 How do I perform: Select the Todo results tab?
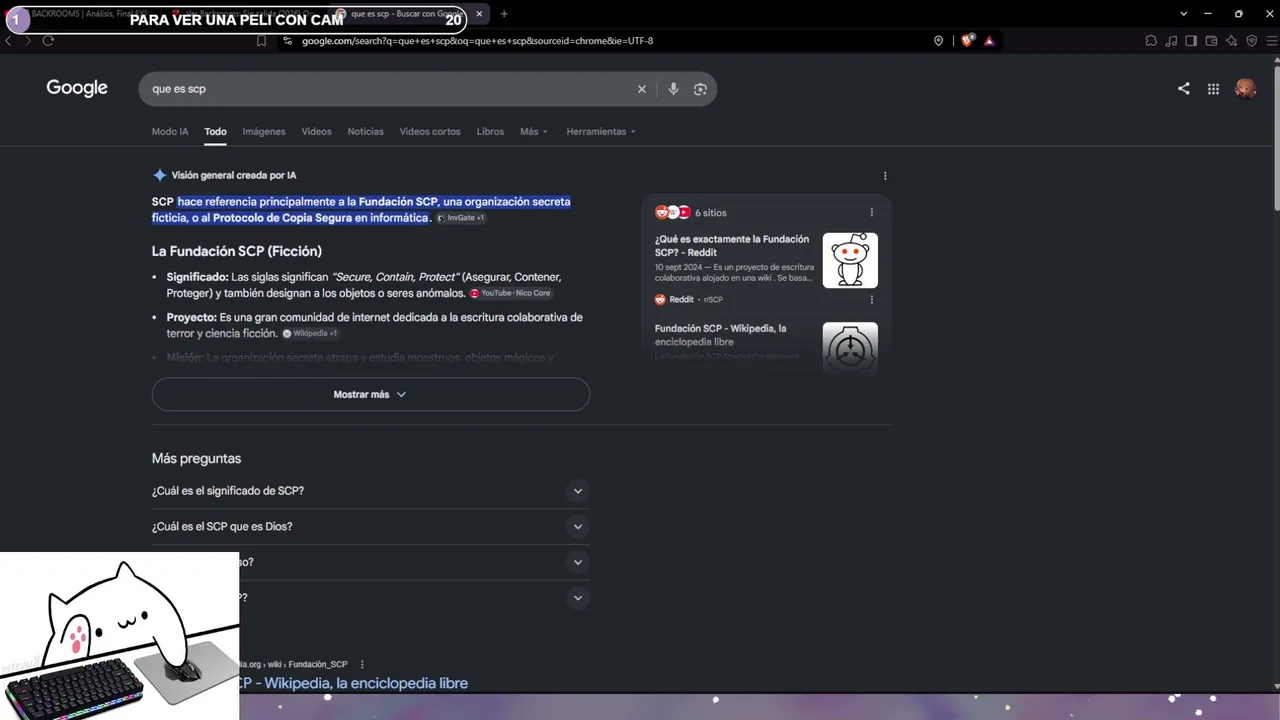pyautogui.click(x=215, y=132)
